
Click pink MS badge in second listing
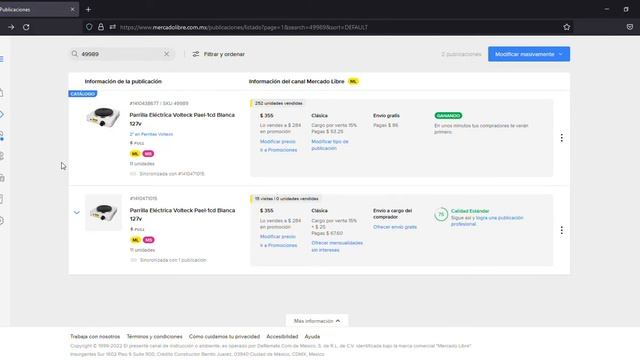[x=149, y=240]
